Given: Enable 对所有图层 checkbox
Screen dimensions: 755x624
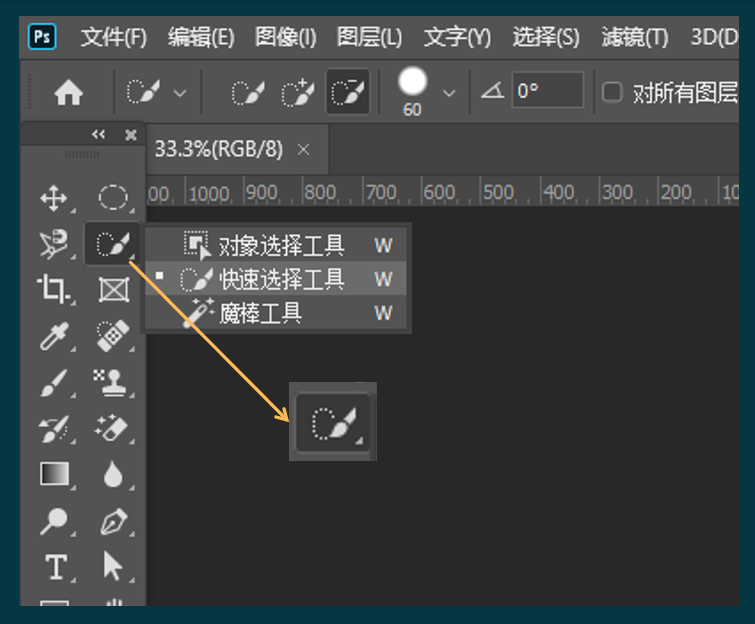Looking at the screenshot, I should tap(612, 93).
